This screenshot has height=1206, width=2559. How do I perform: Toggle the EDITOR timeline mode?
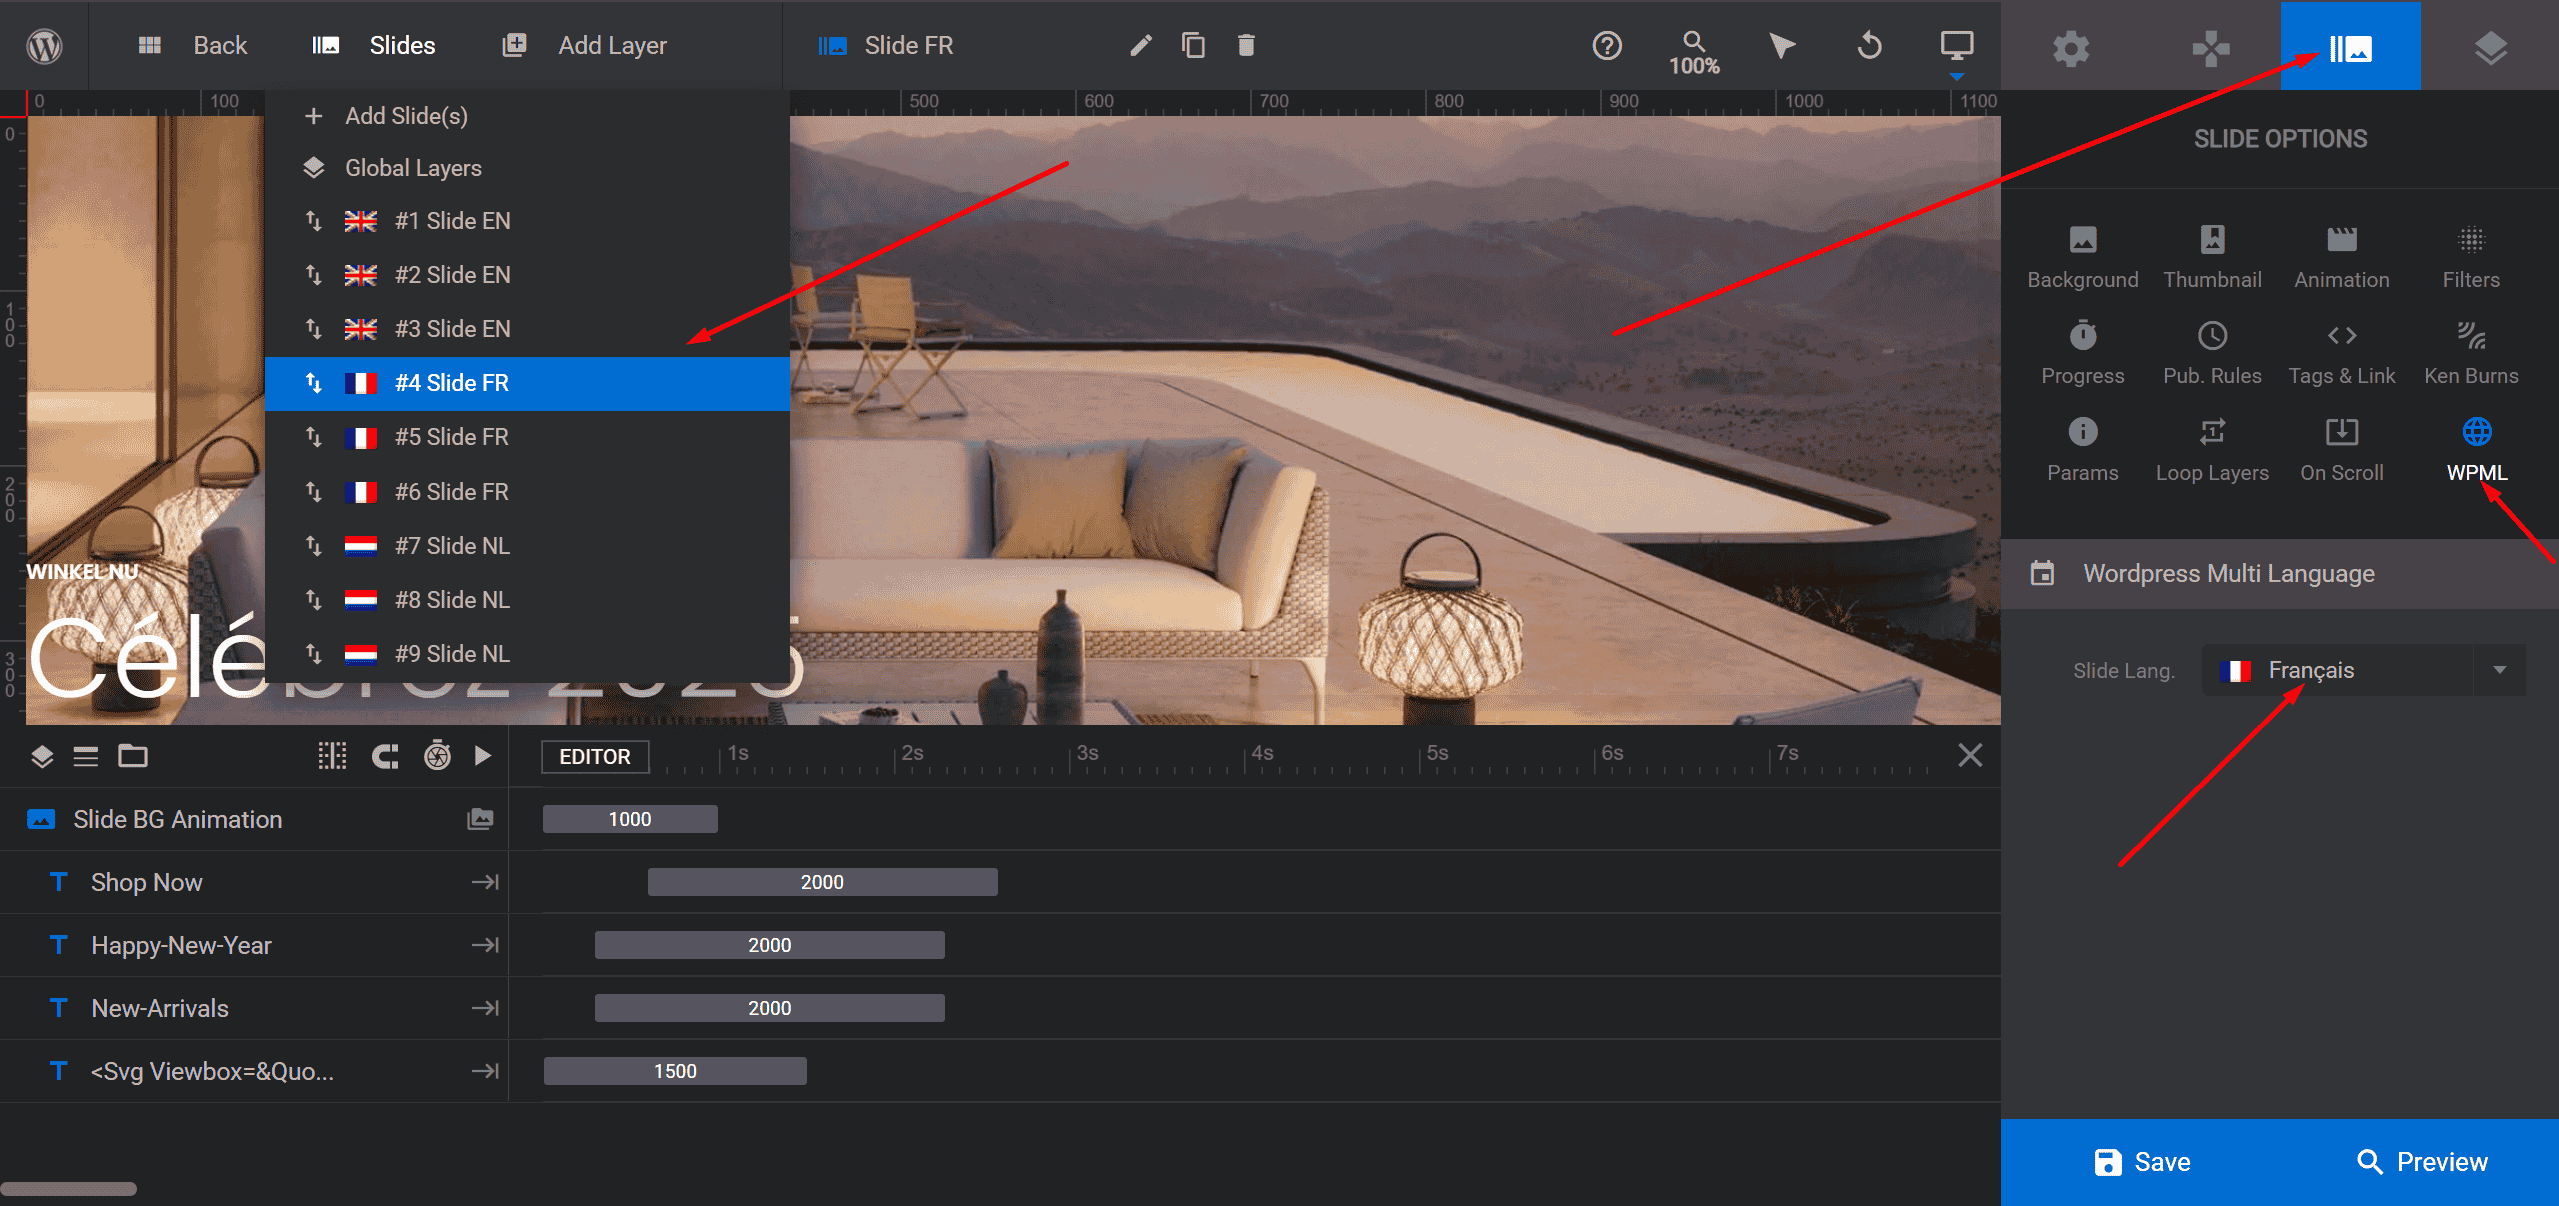coord(595,756)
